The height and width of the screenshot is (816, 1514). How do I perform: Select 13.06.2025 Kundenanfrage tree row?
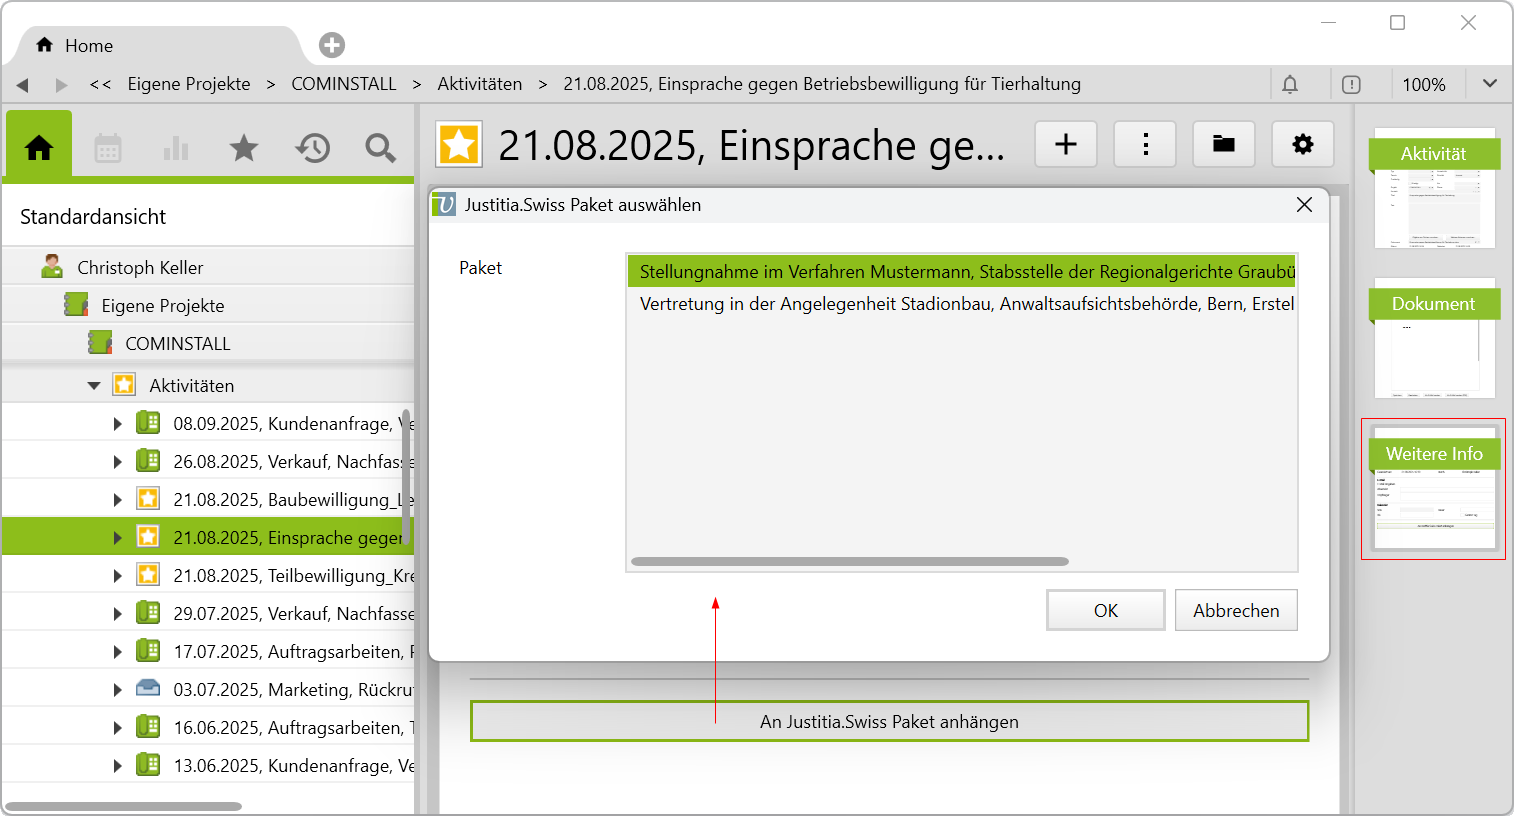click(x=208, y=765)
